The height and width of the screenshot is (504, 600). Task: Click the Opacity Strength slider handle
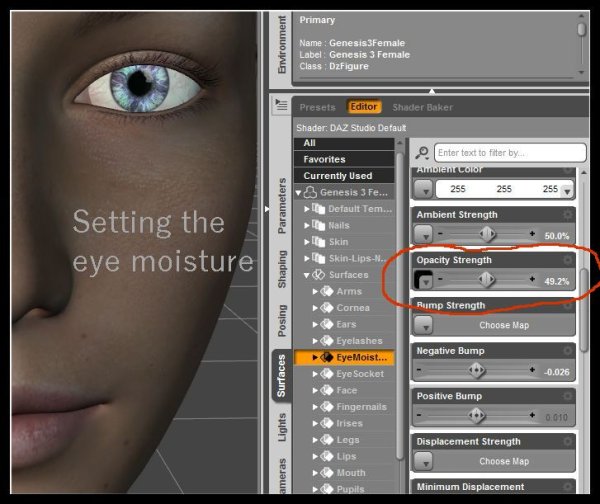(x=487, y=281)
